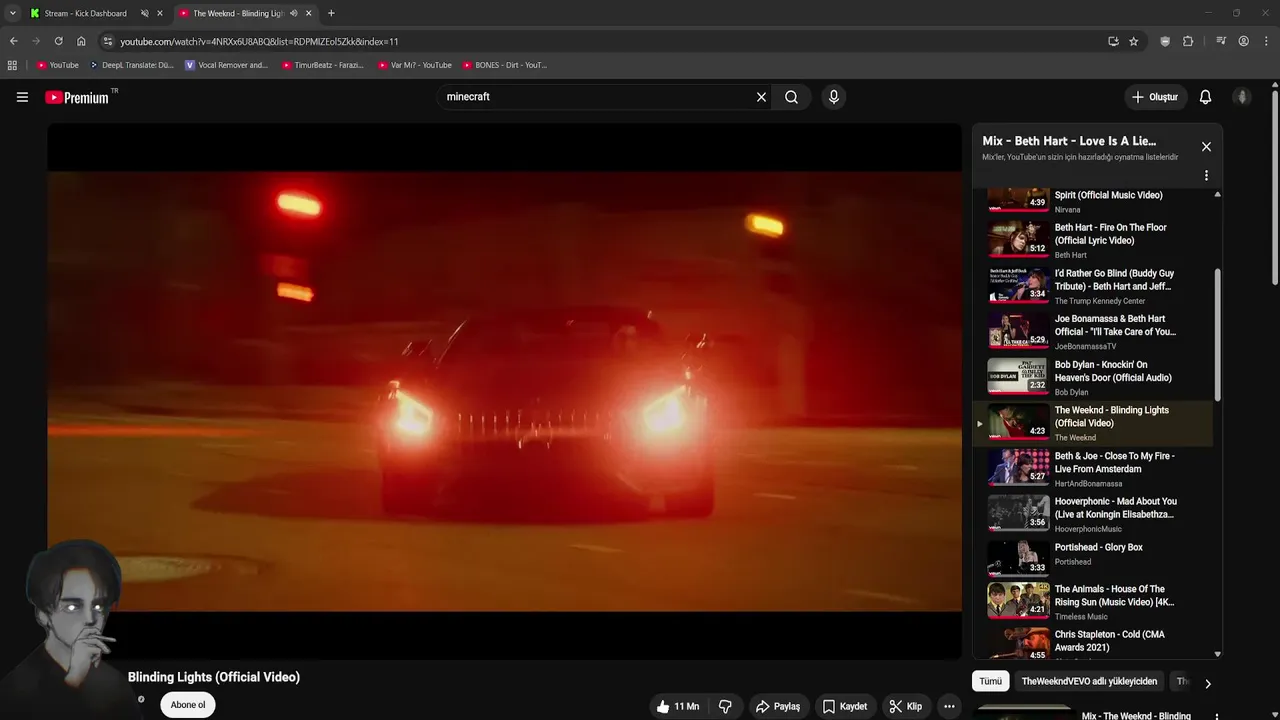This screenshot has height=720, width=1280.
Task: Open DeepL Translate bookmark
Action: (131, 65)
